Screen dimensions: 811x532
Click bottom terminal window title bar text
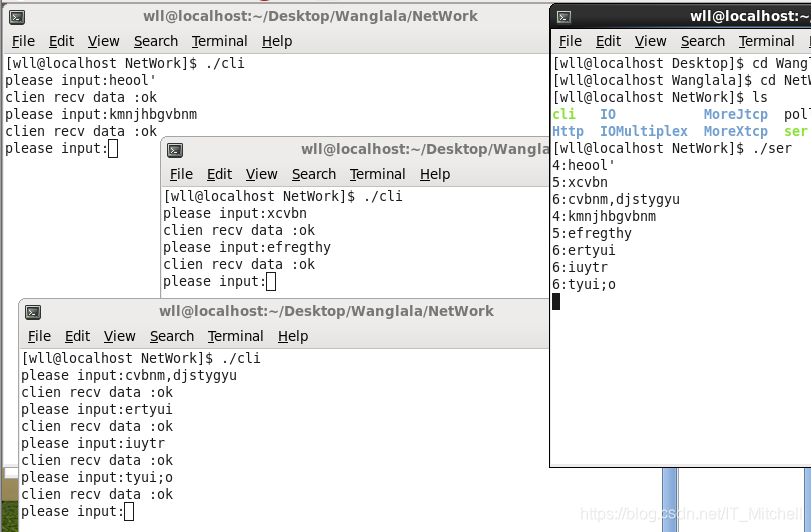tap(326, 311)
